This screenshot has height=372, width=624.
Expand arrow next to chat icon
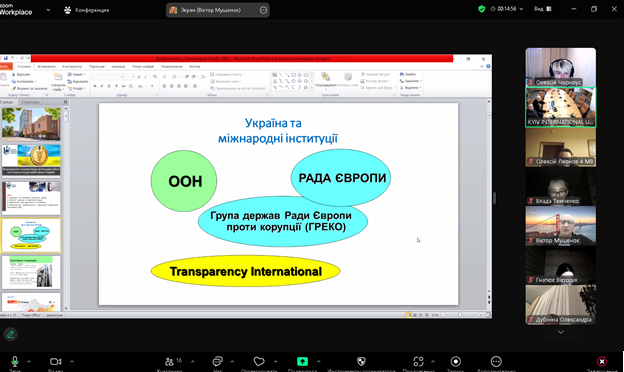point(232,362)
